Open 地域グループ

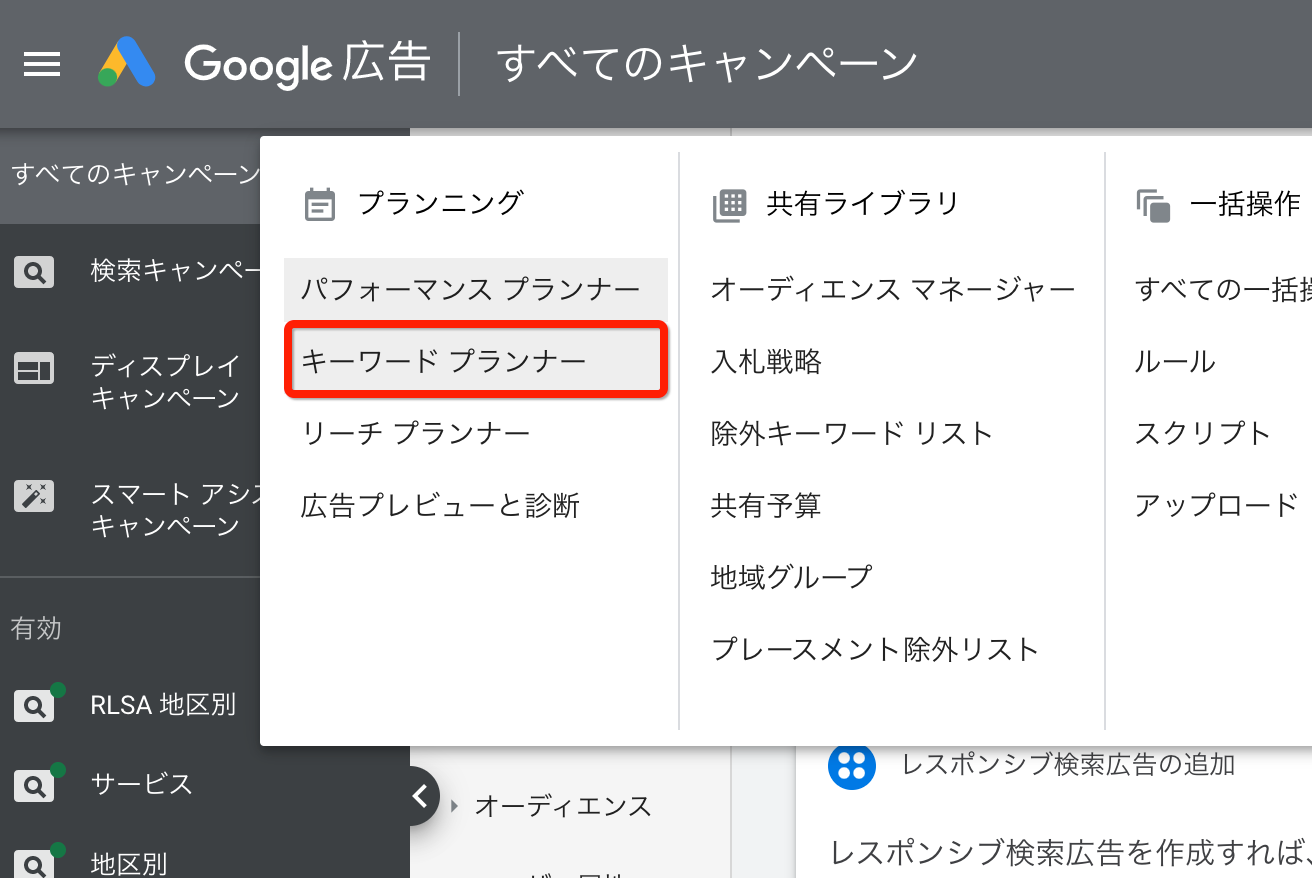click(x=791, y=577)
